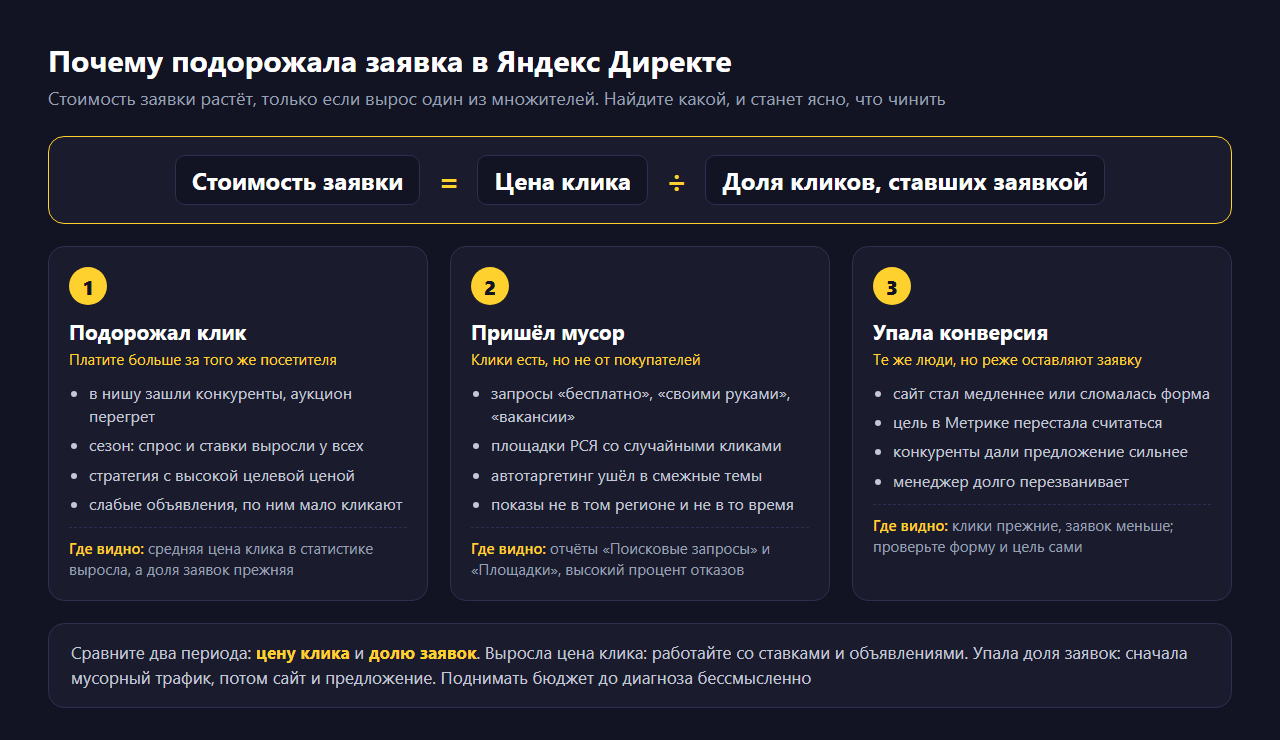Click the title «Почему подорожала заявка в Яндекс Директе»
Screen dimensions: 1280x740
click(x=390, y=62)
